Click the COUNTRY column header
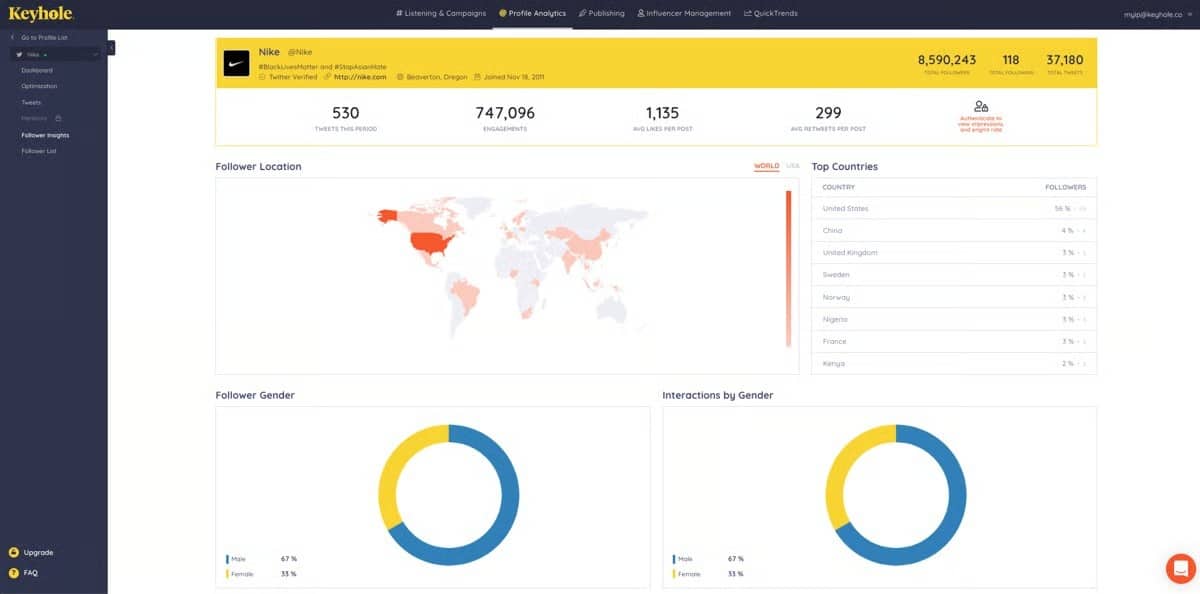This screenshot has width=1200, height=594. 838,187
